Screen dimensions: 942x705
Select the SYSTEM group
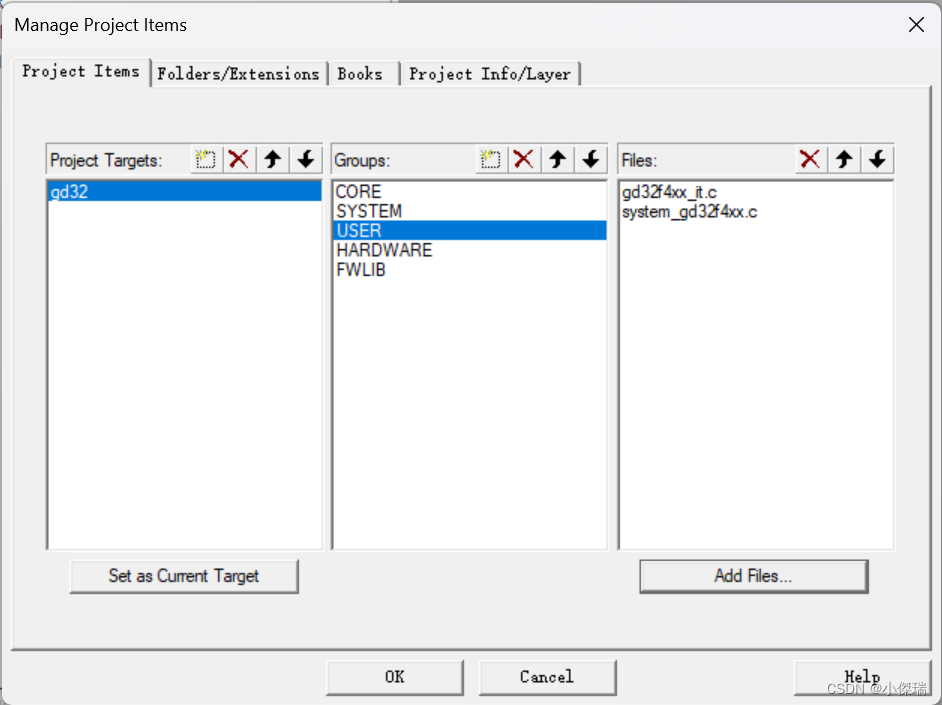469,211
